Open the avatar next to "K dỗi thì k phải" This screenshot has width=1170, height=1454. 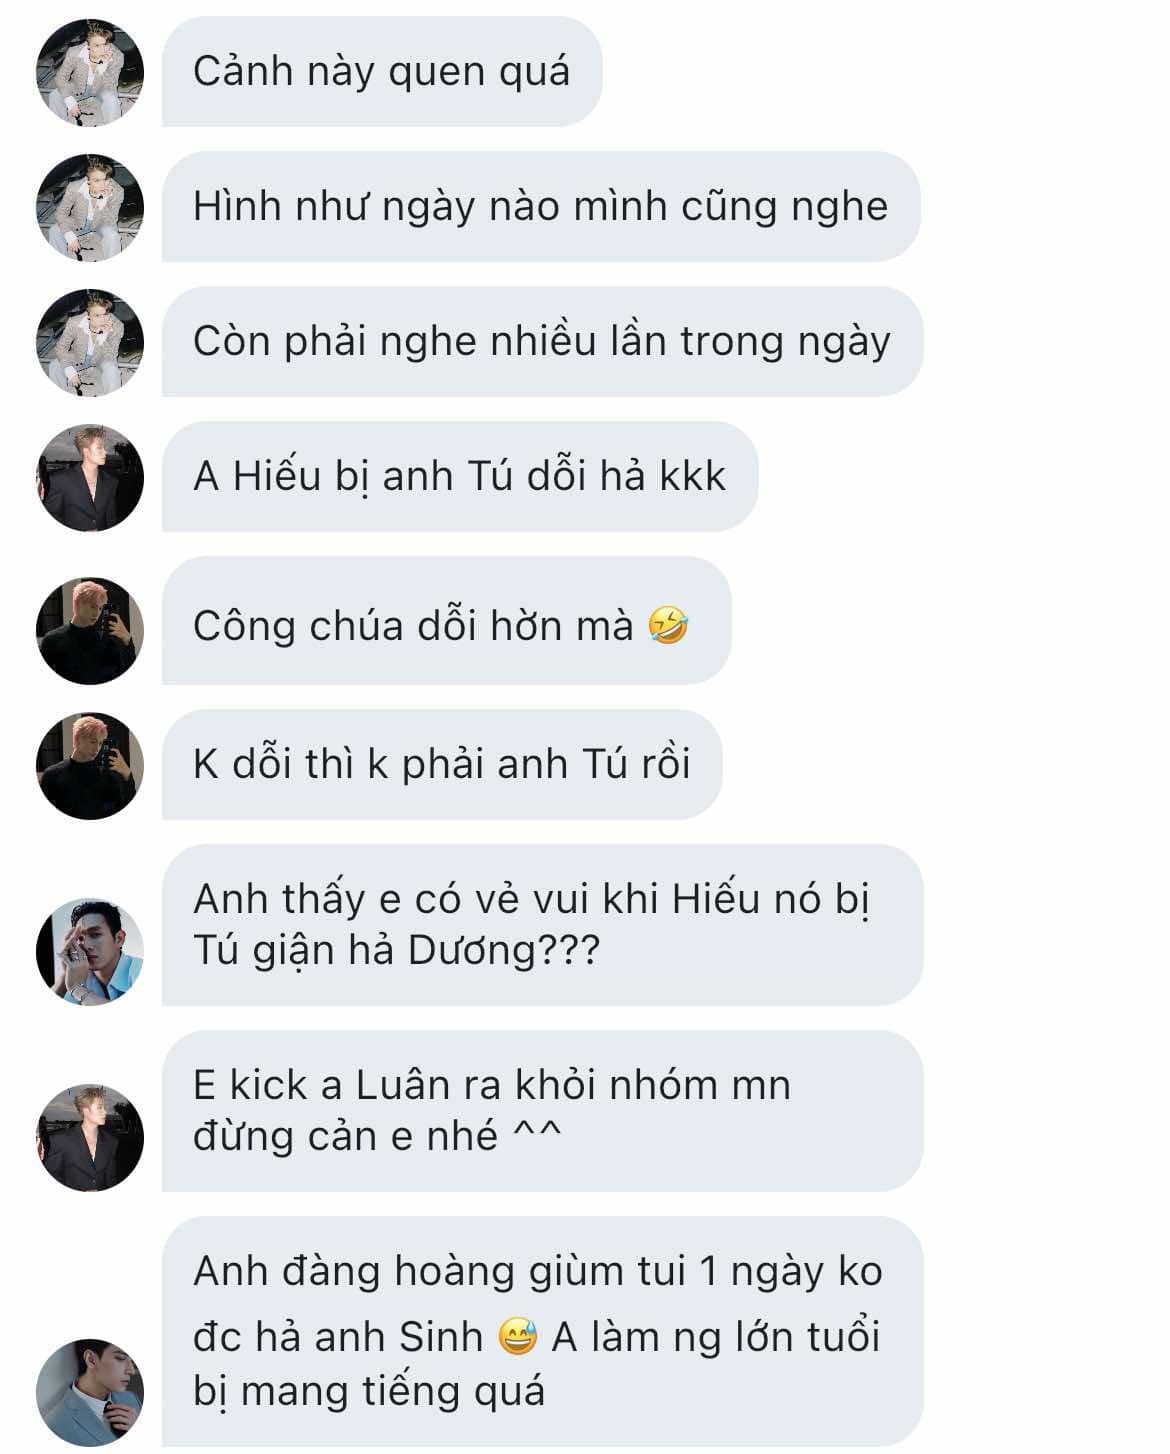[x=90, y=765]
